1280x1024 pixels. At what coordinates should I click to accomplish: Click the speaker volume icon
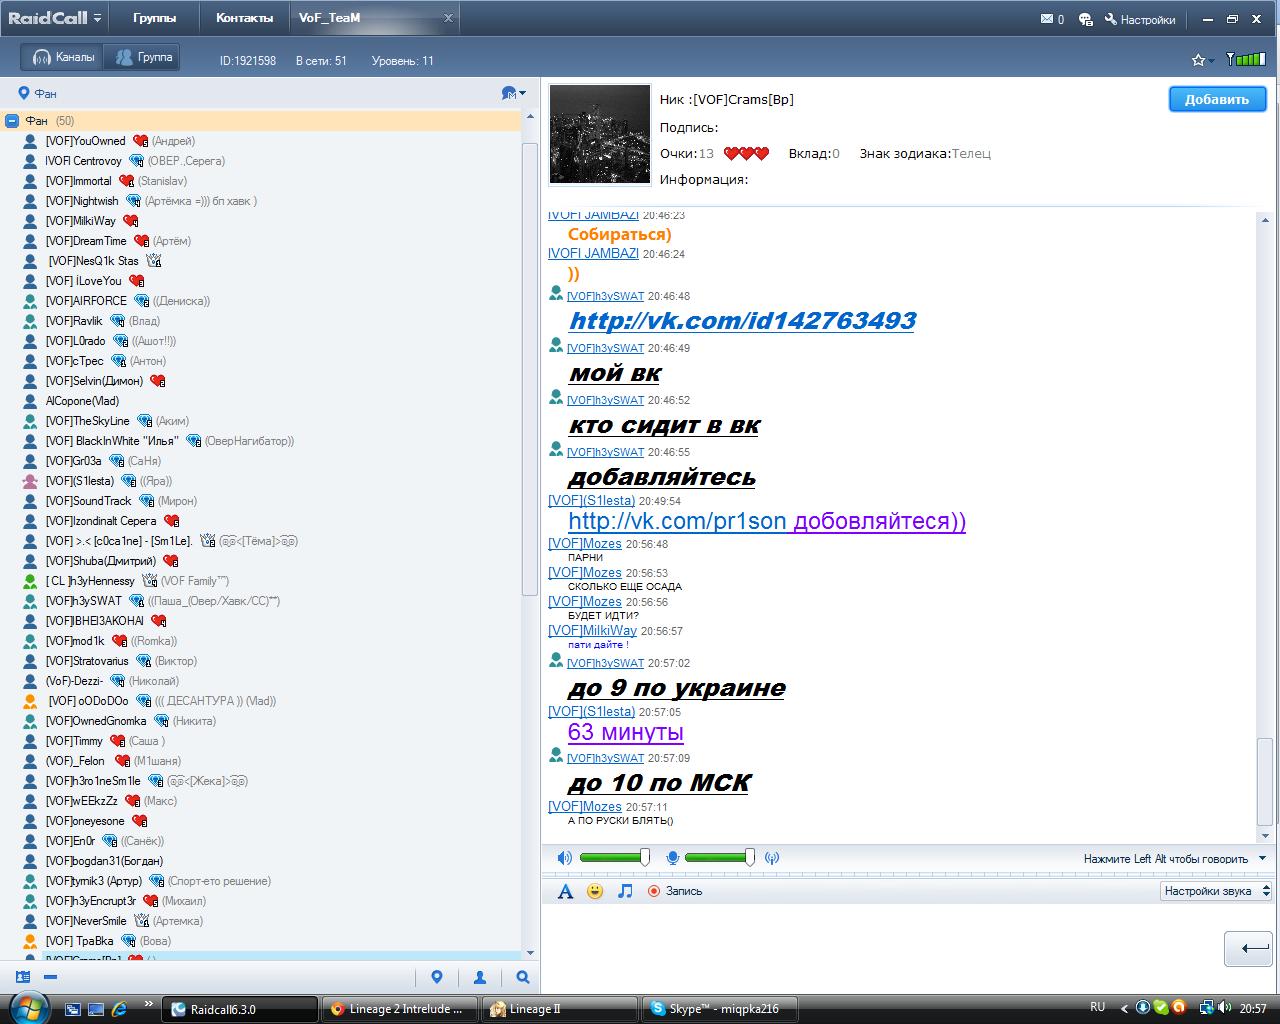pyautogui.click(x=565, y=858)
